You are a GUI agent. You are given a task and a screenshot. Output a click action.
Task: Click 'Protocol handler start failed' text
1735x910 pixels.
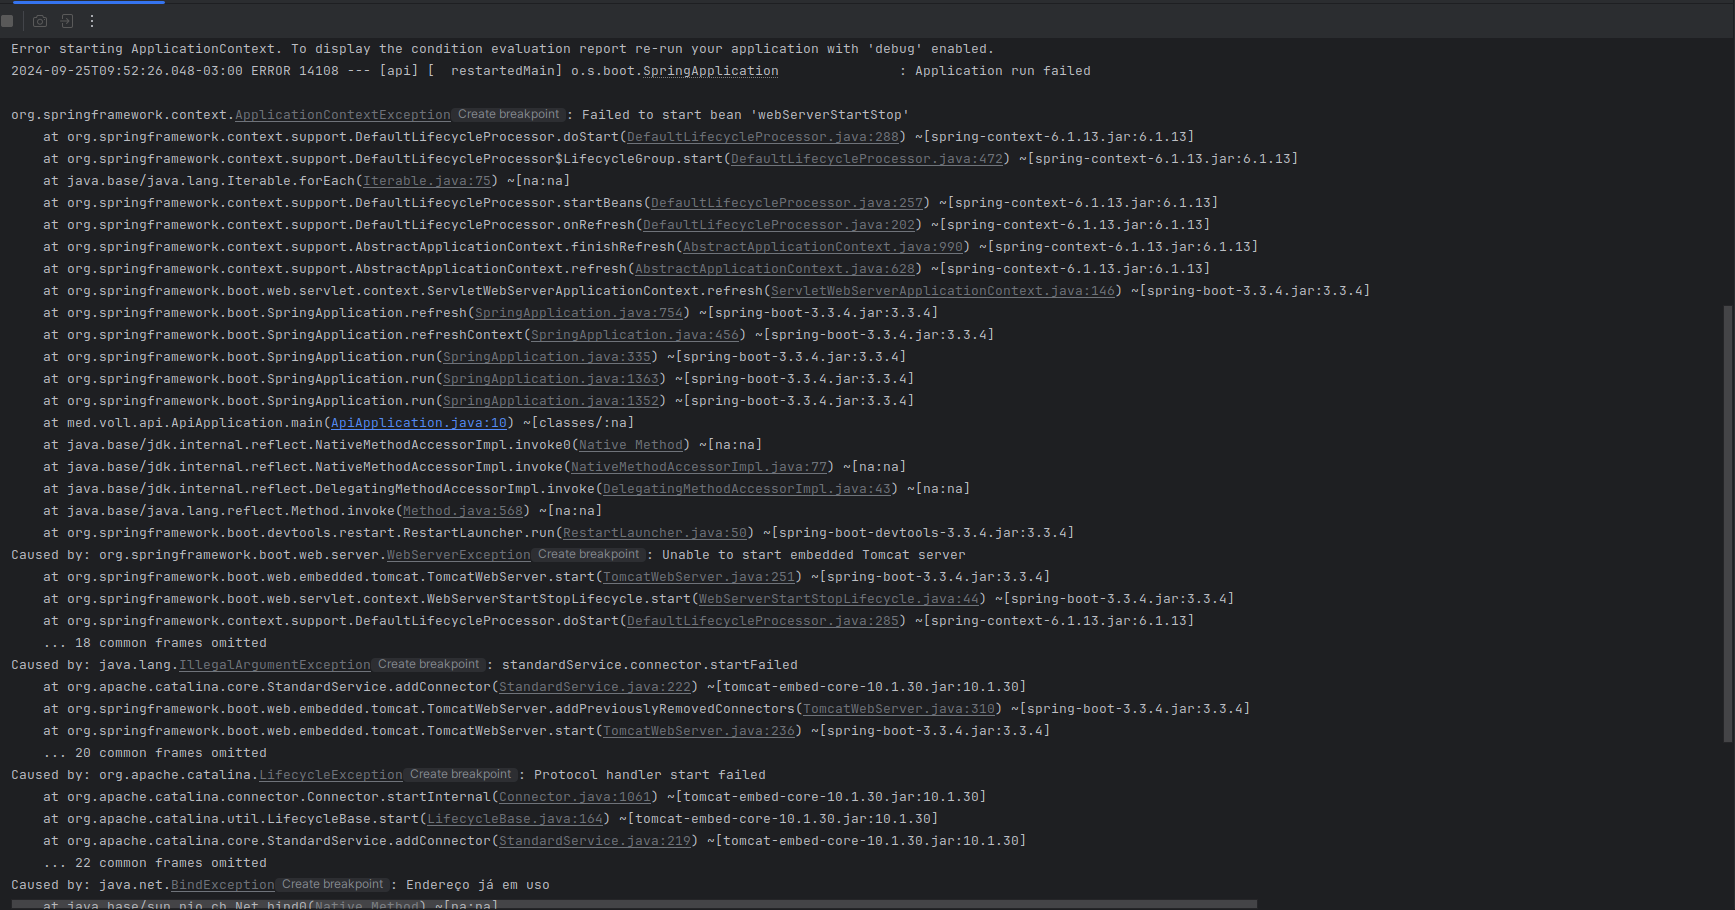[x=650, y=775]
